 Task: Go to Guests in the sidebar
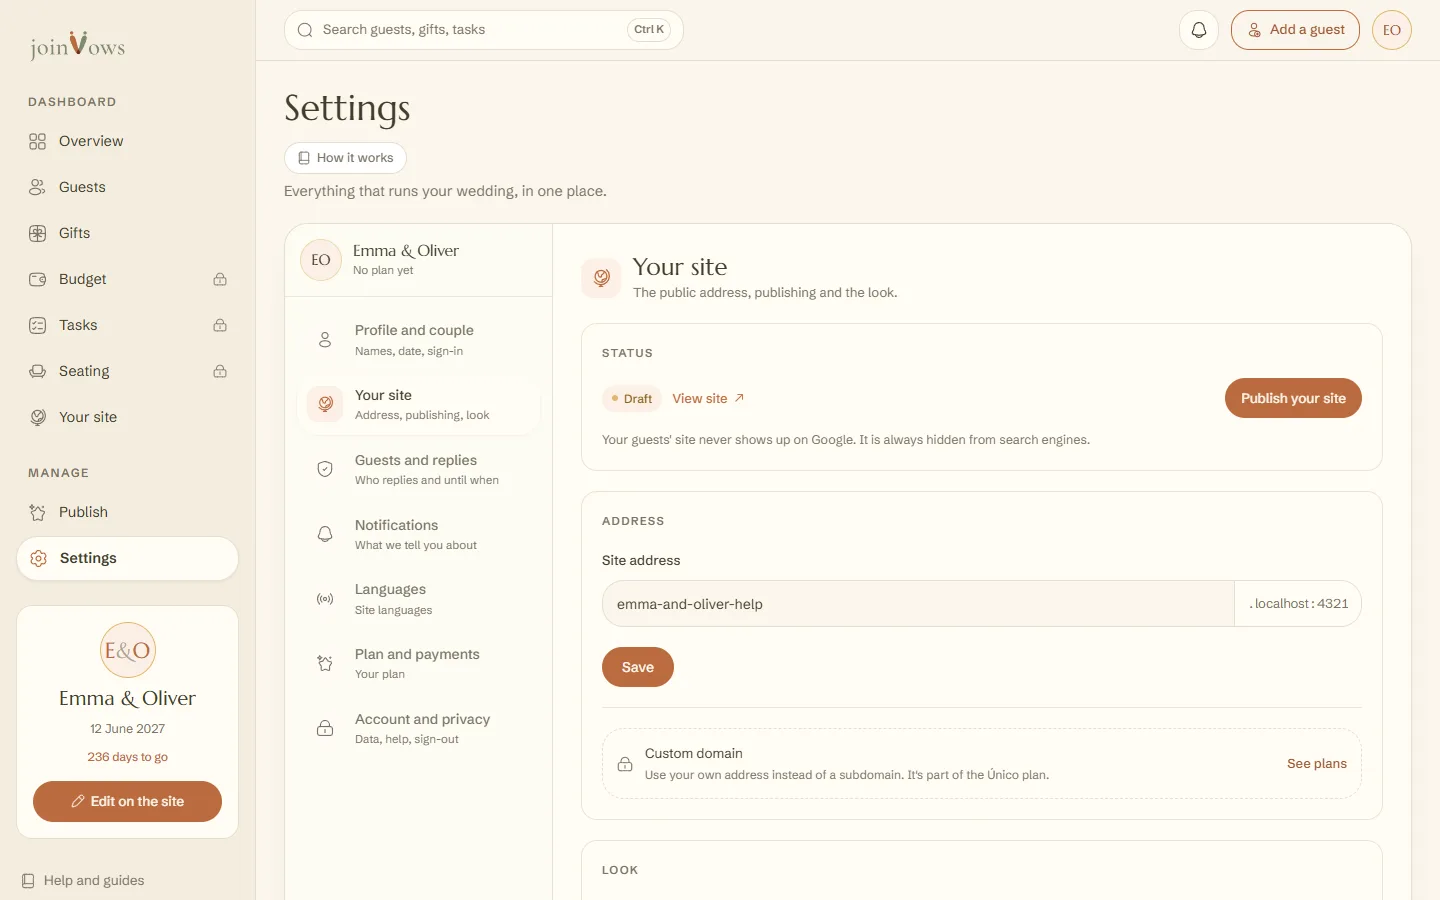pyautogui.click(x=128, y=187)
